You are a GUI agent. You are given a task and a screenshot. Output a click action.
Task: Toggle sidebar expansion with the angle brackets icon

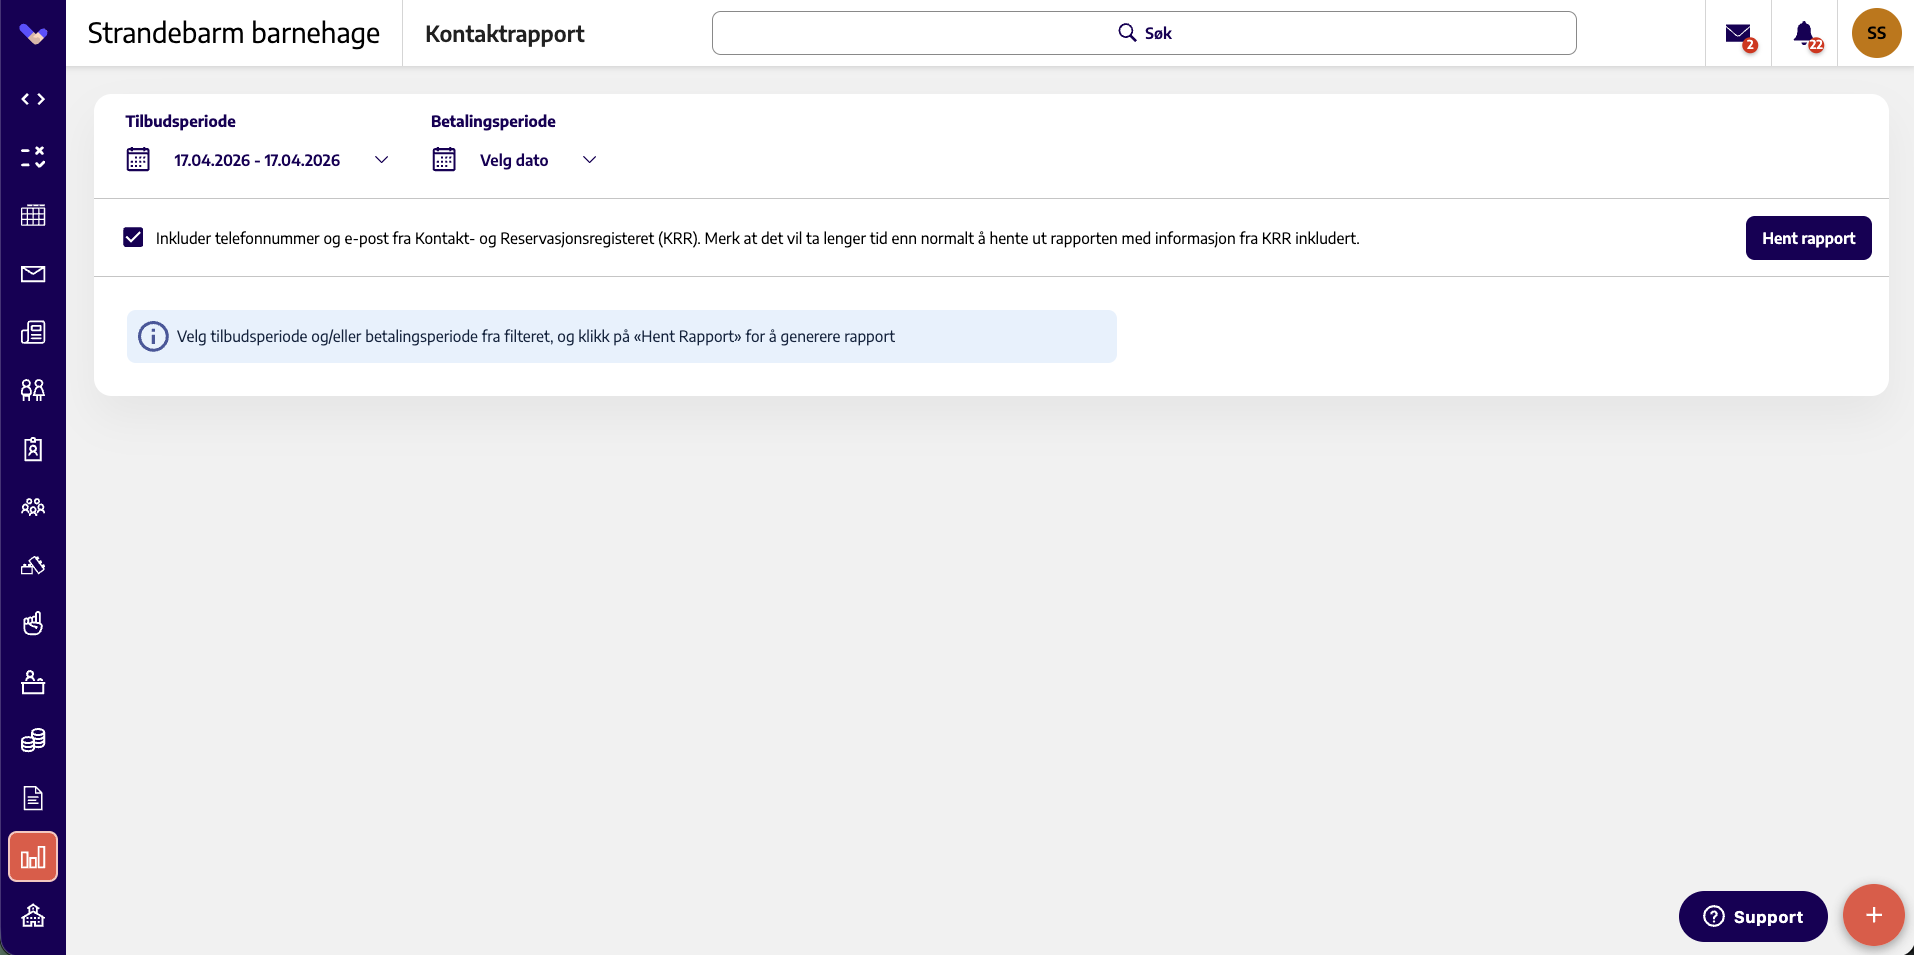pos(33,99)
